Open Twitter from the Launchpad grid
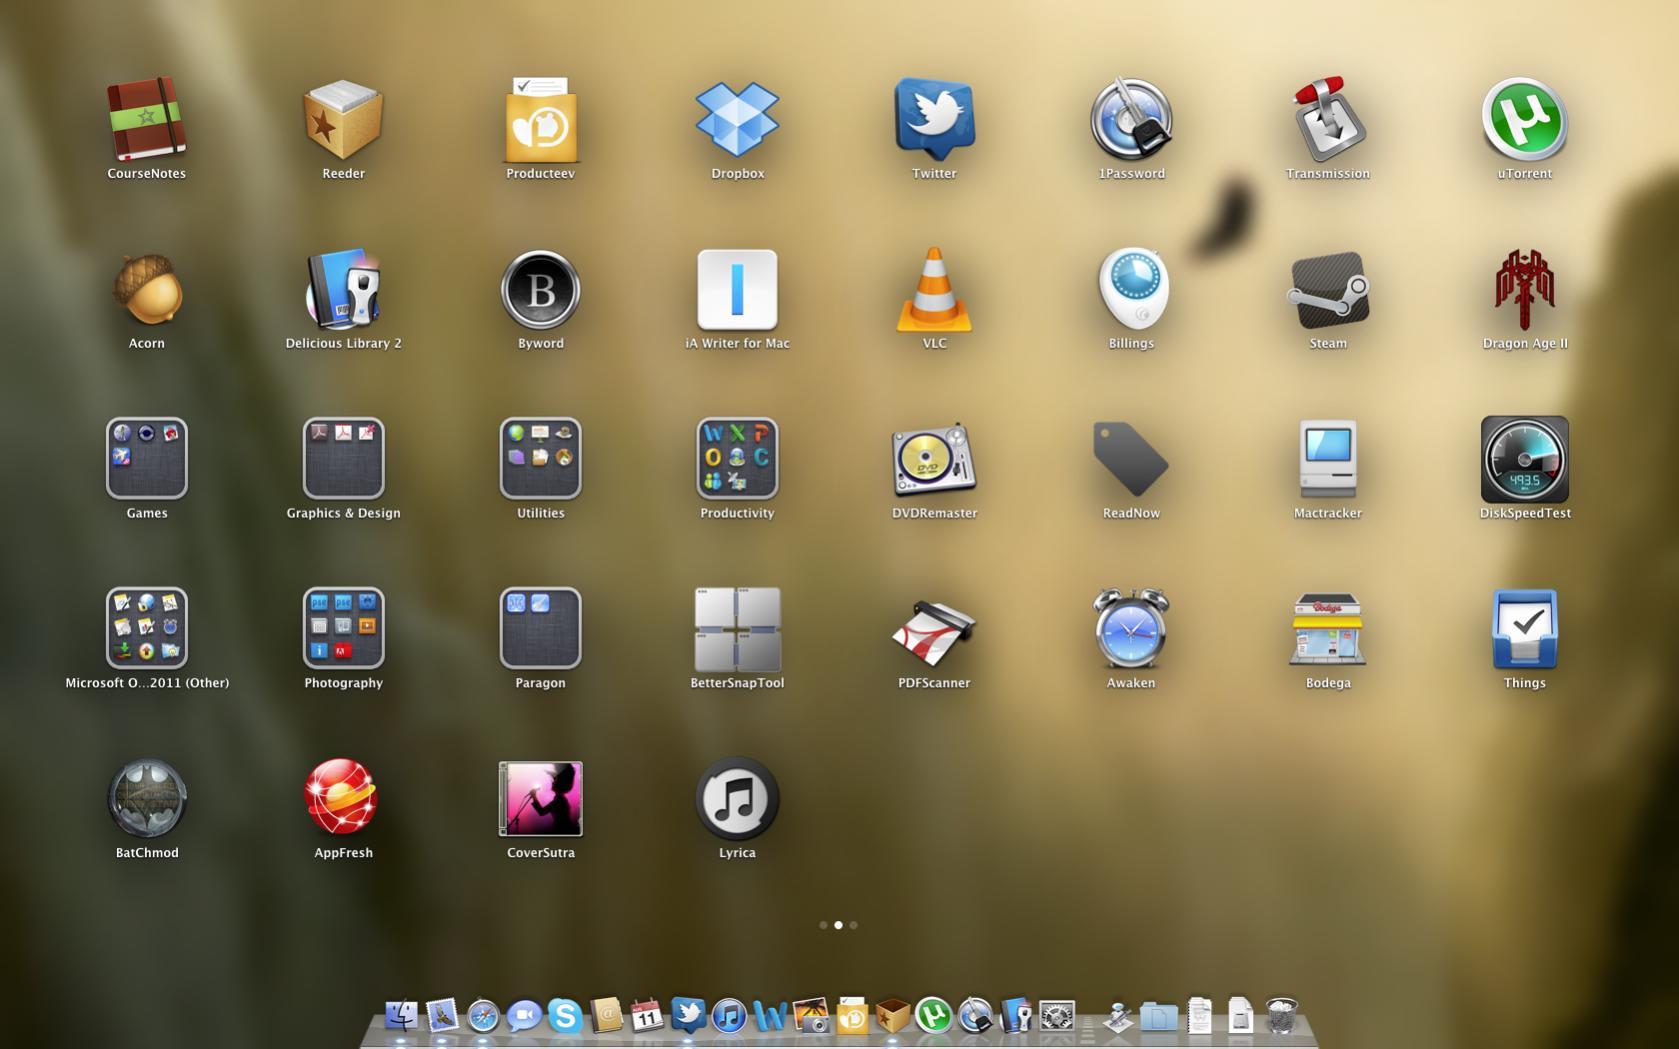Image resolution: width=1679 pixels, height=1049 pixels. [x=934, y=119]
